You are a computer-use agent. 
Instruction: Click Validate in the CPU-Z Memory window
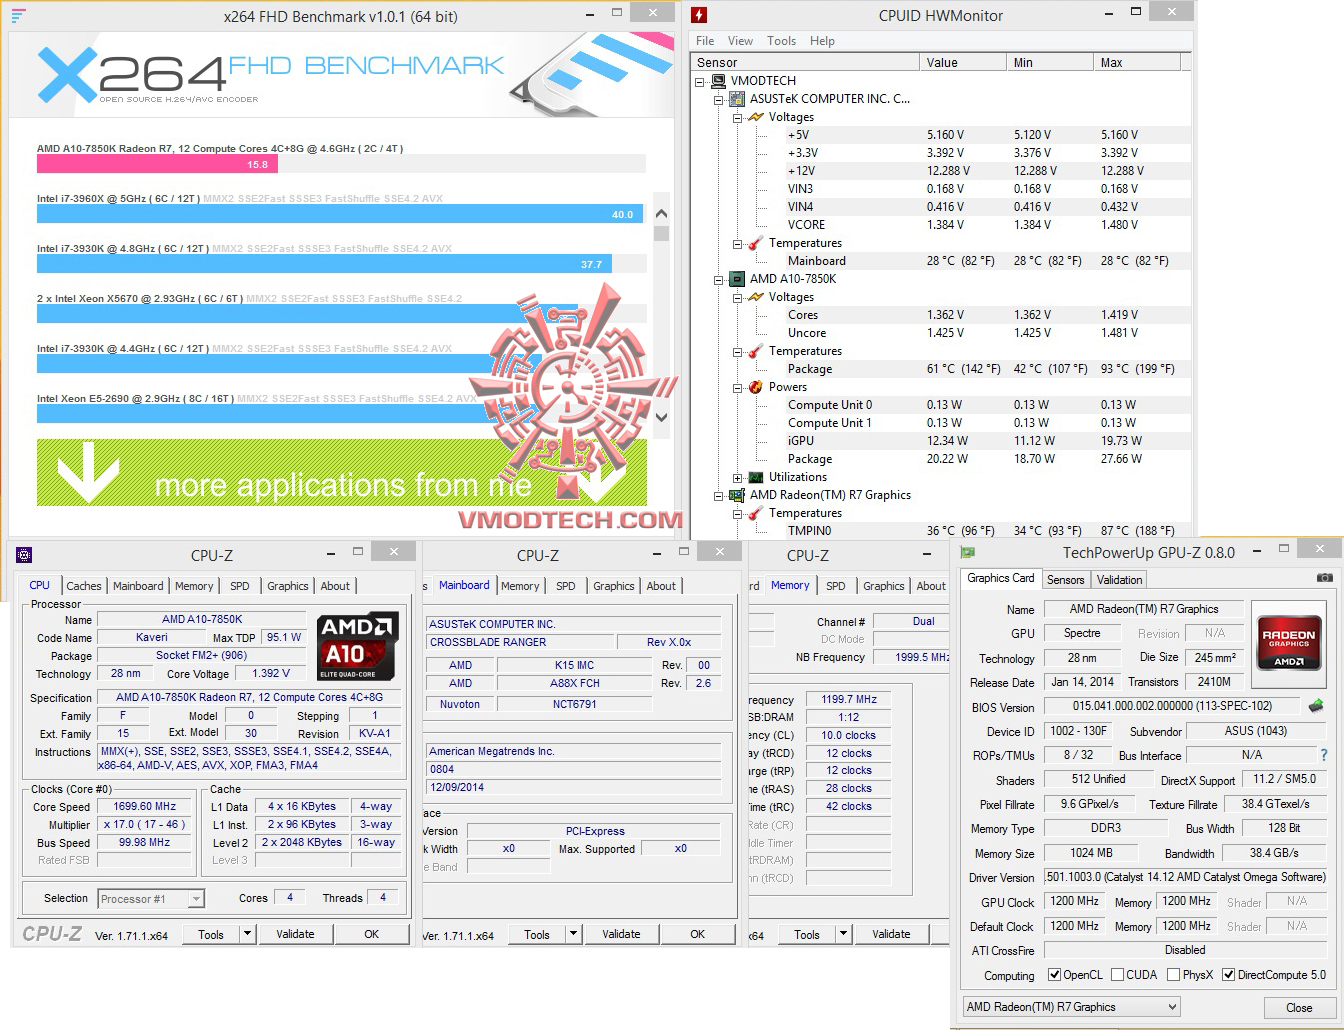[x=891, y=934]
